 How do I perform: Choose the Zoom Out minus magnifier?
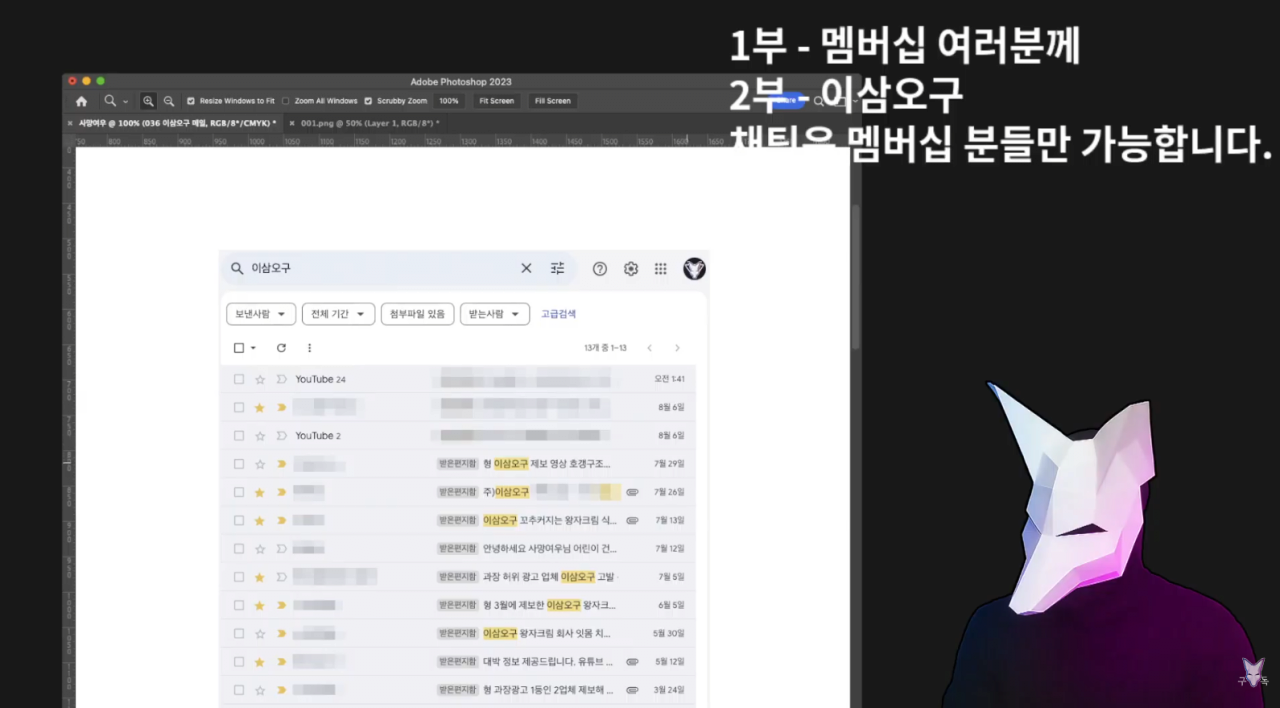point(169,101)
